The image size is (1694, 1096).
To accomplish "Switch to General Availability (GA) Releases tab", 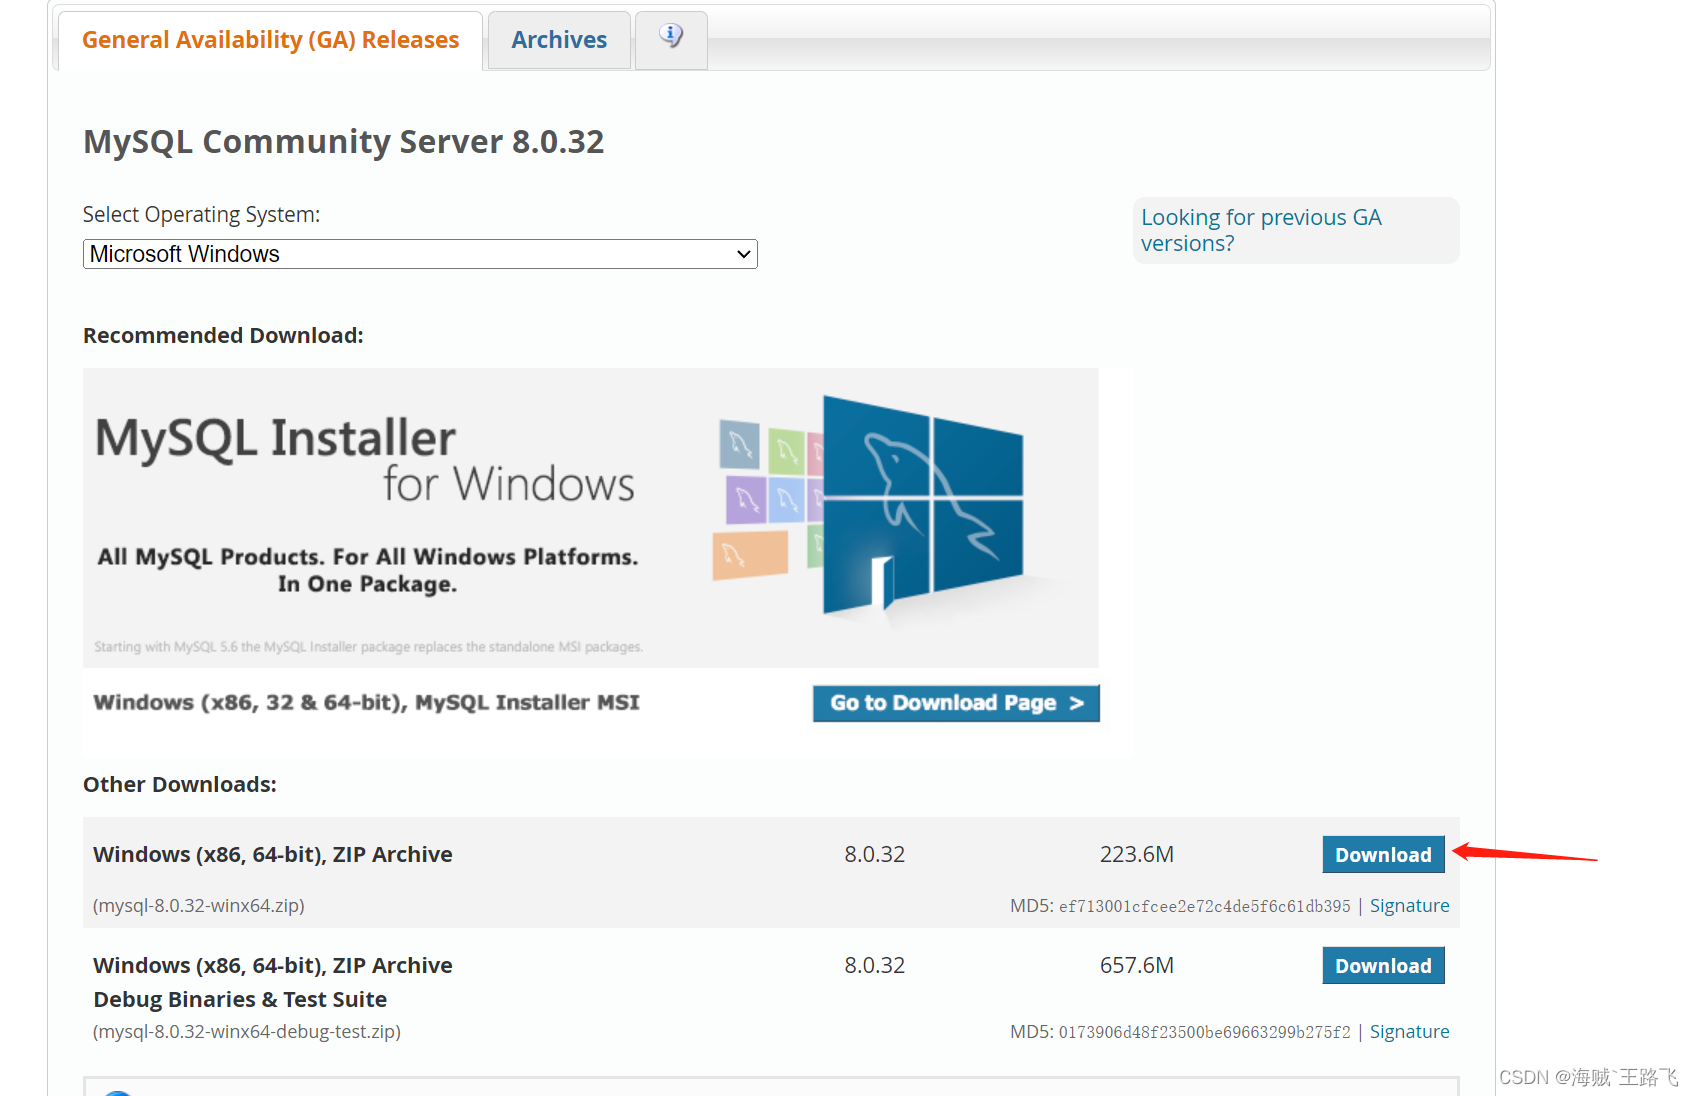I will coord(270,40).
